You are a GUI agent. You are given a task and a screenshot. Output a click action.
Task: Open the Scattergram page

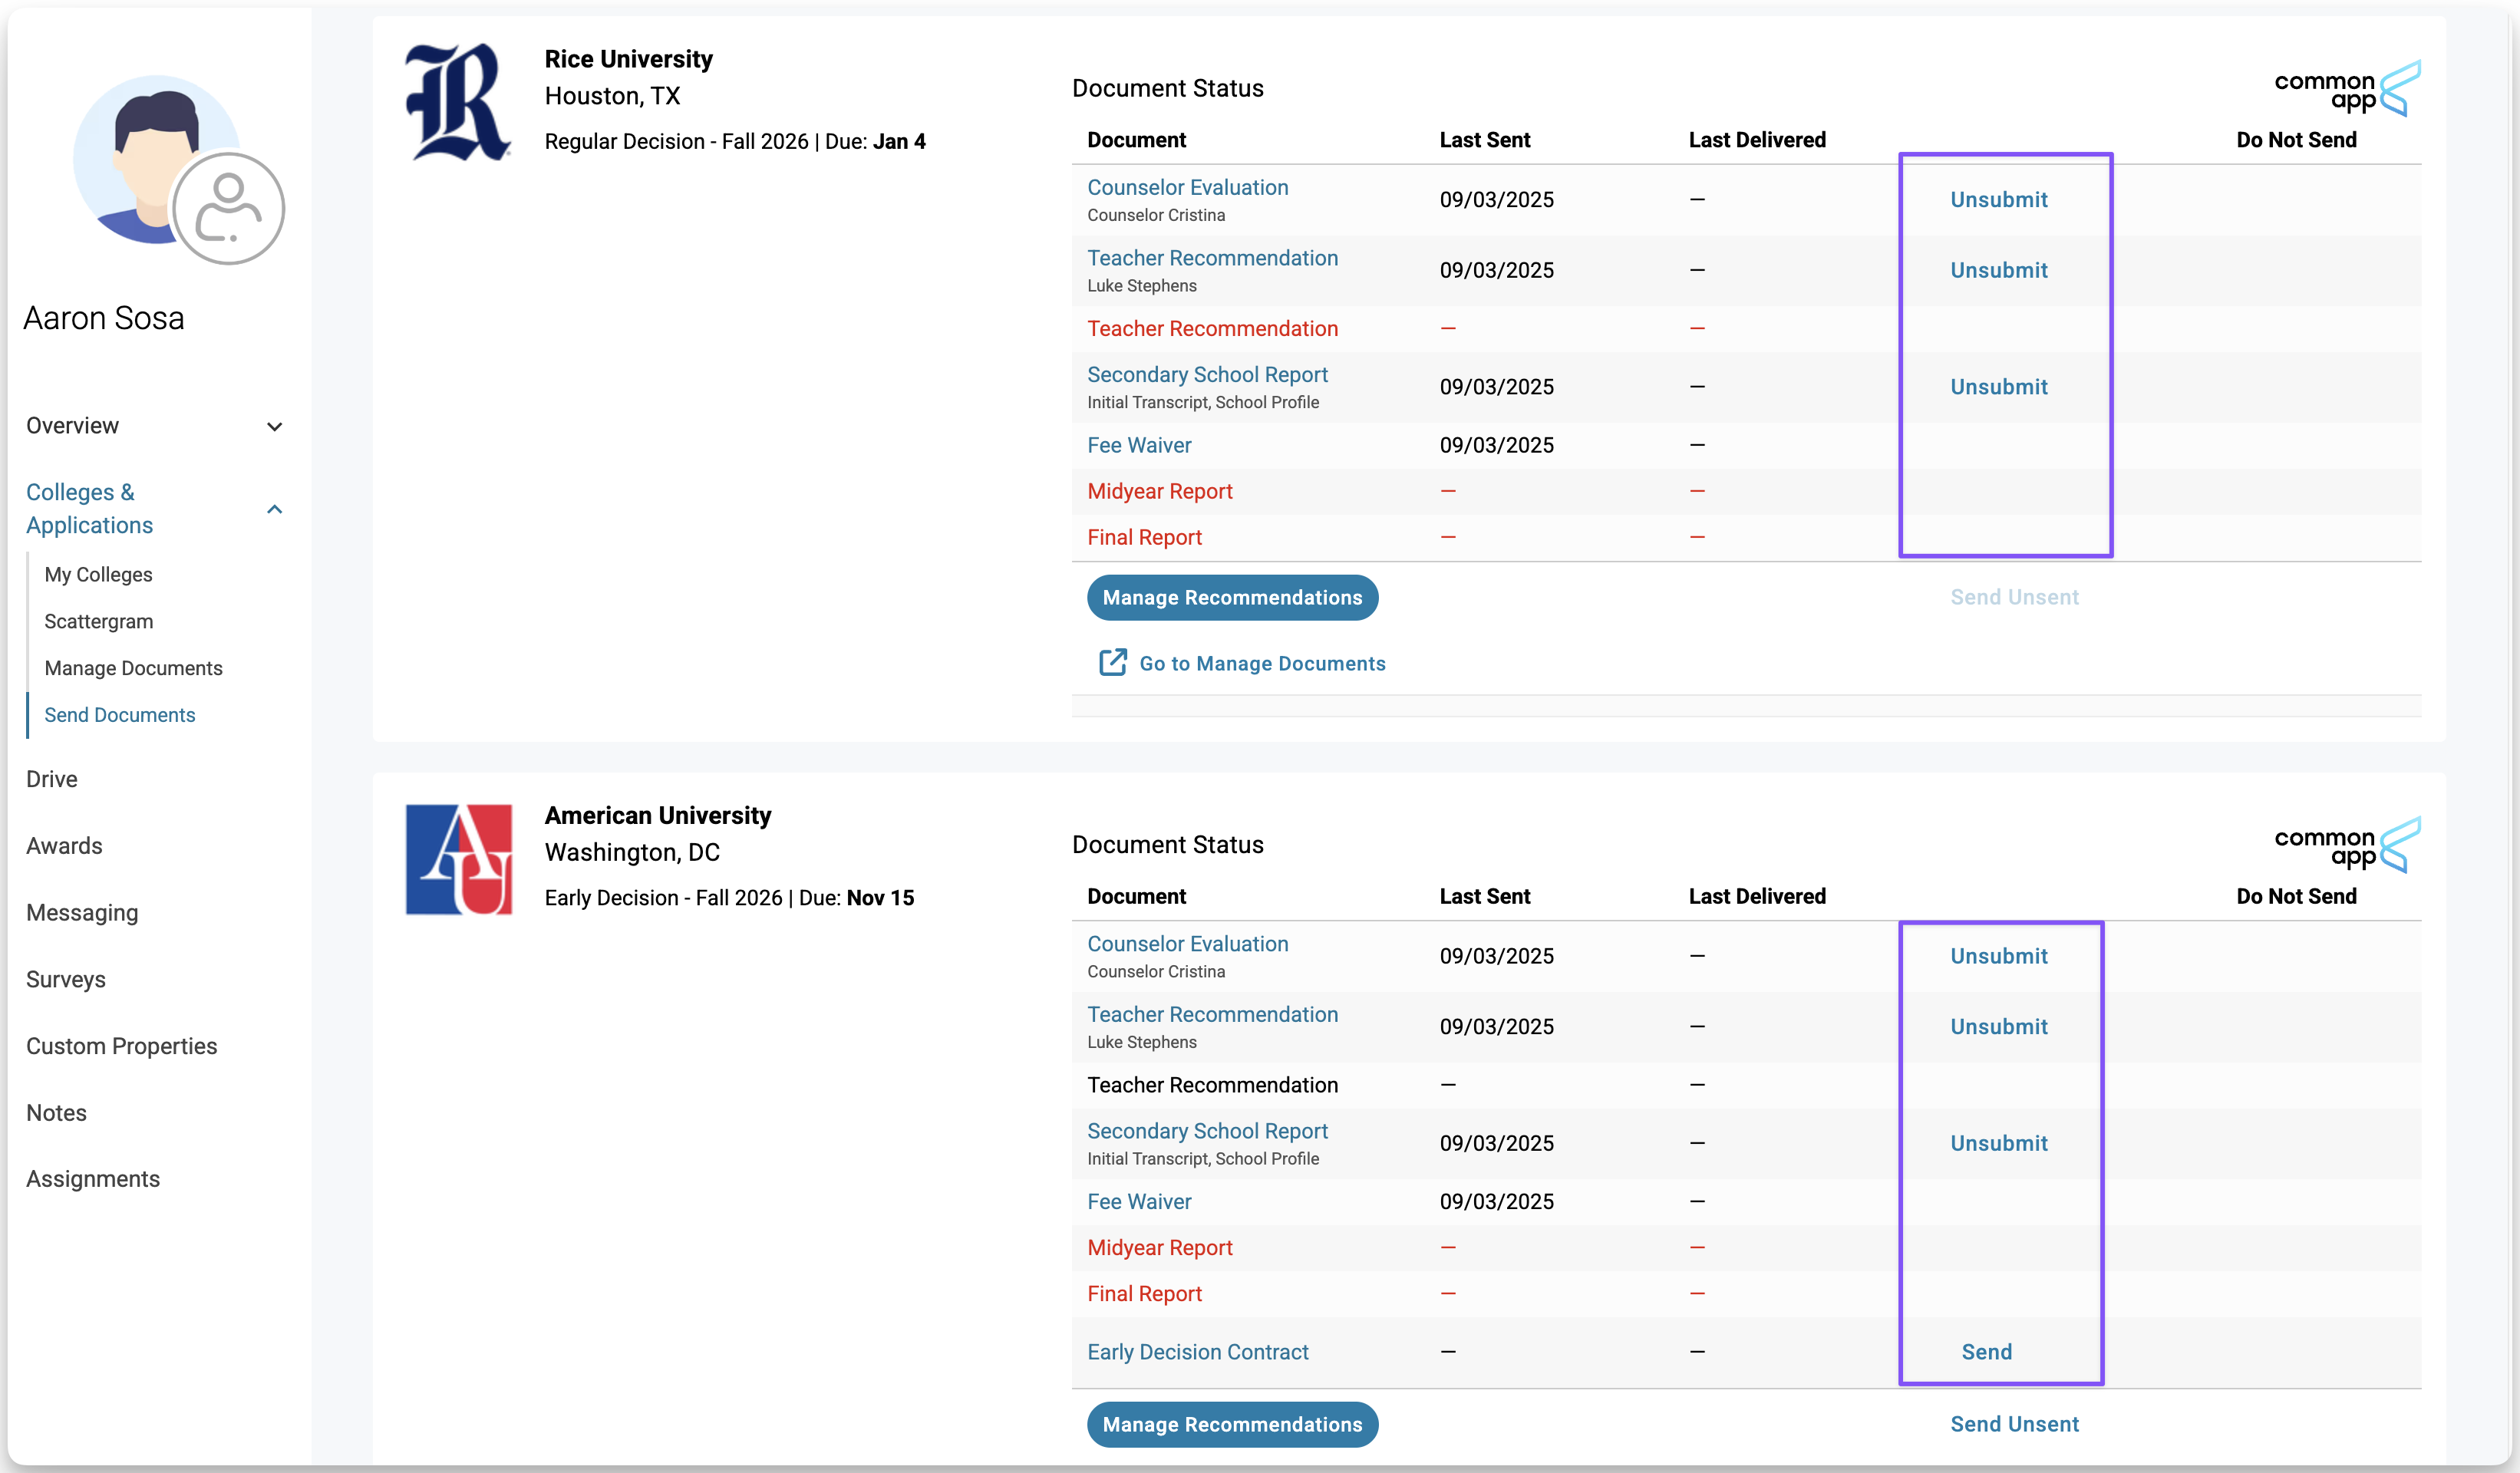pyautogui.click(x=98, y=621)
